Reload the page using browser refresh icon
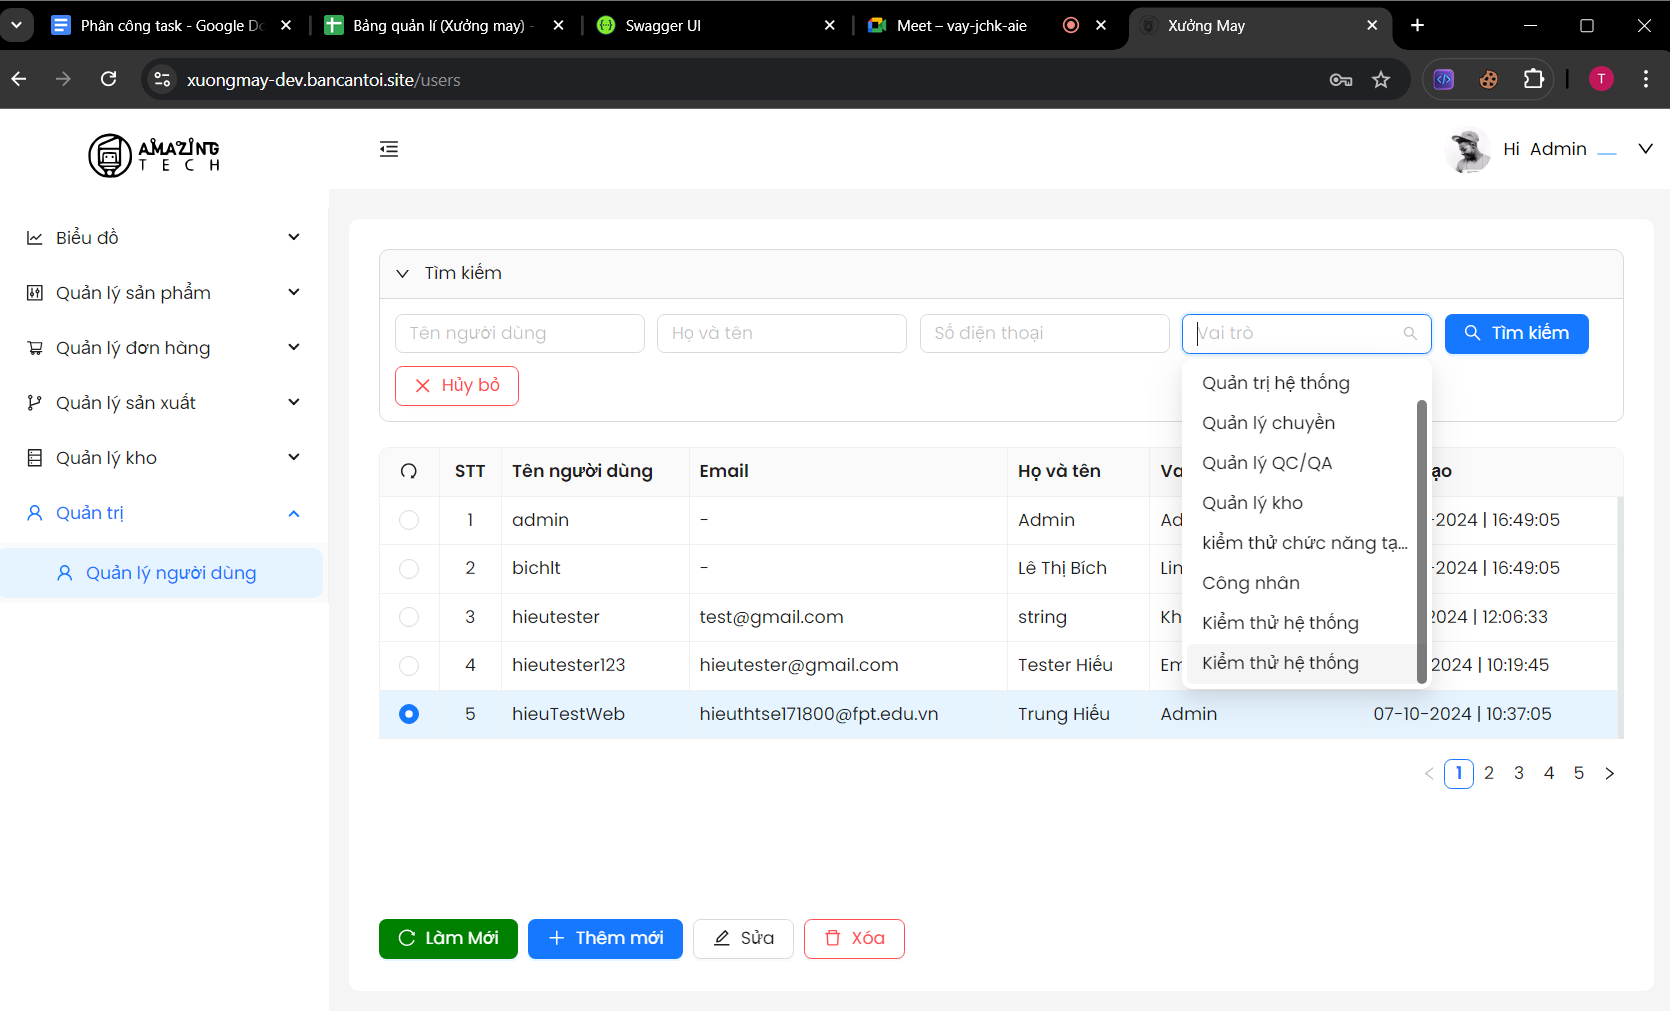This screenshot has height=1011, width=1670. coord(109,79)
